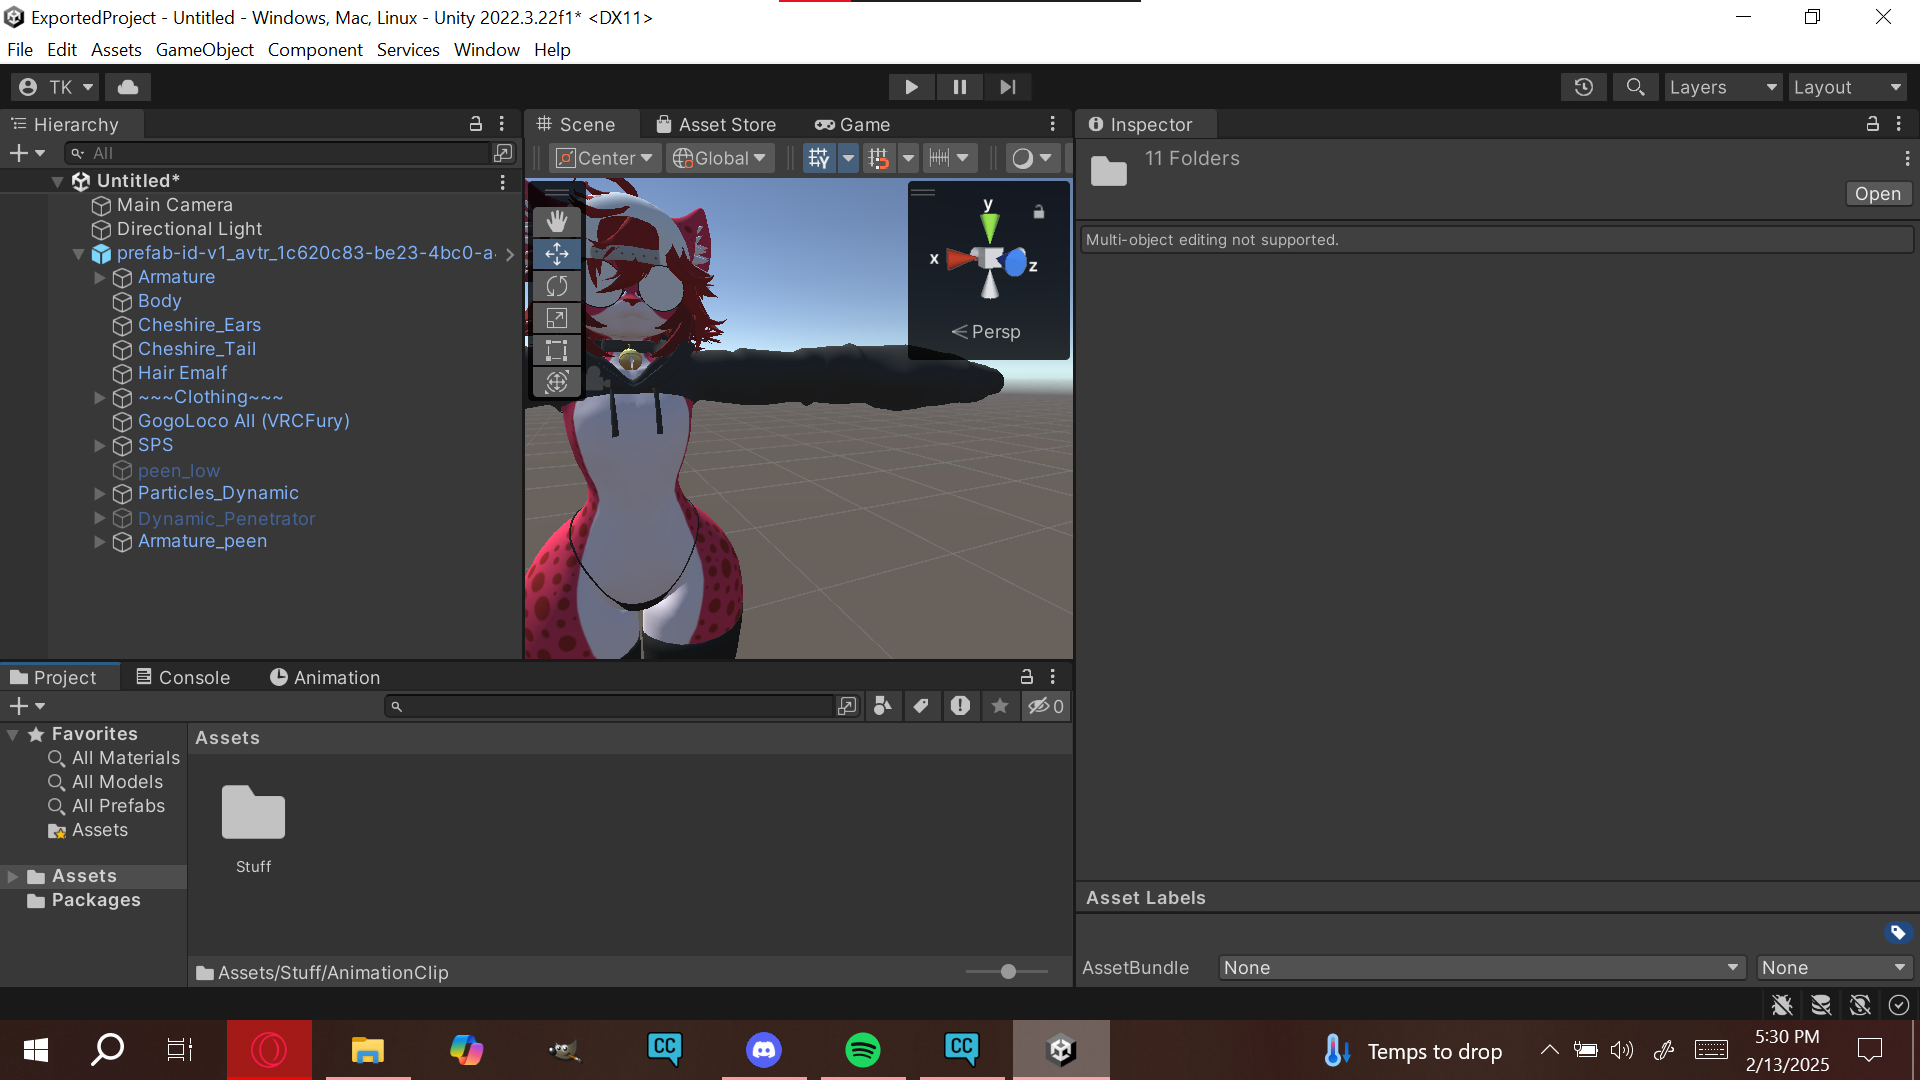Toggle grid snapping icon
This screenshot has width=1920, height=1080.
coord(878,158)
